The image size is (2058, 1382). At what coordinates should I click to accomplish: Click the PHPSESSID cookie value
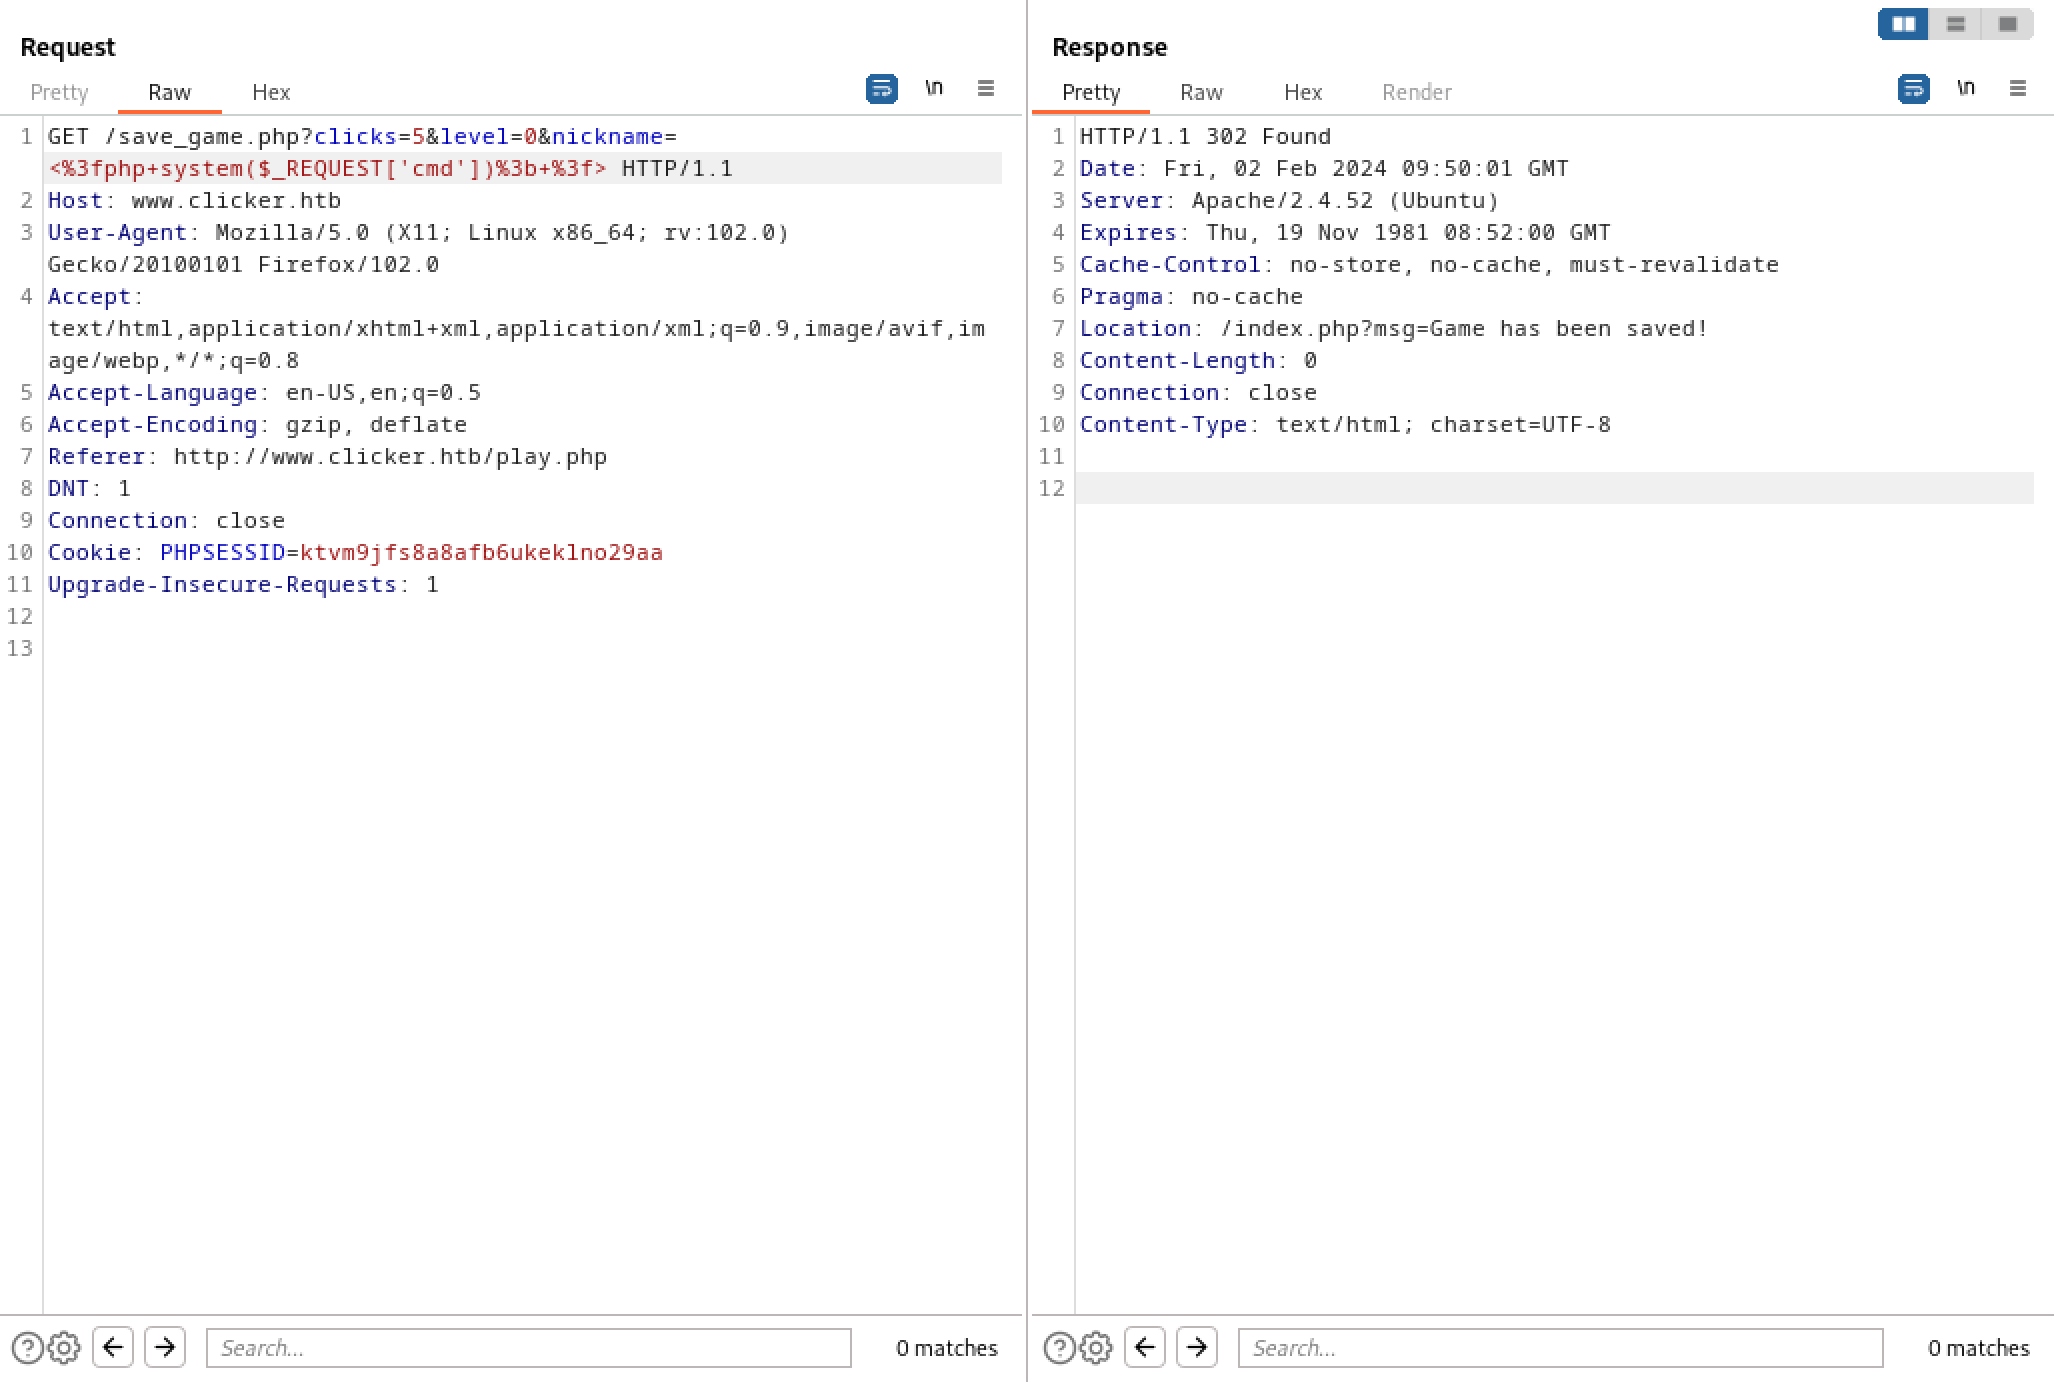click(x=481, y=552)
